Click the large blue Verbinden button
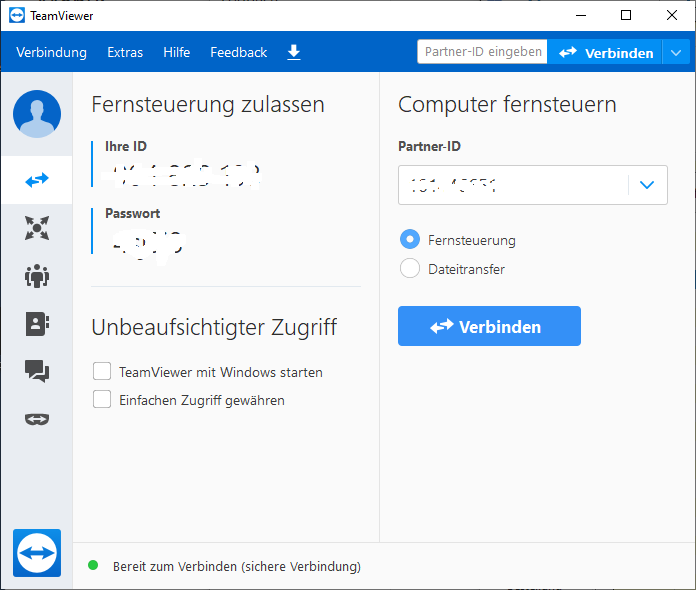 click(x=489, y=326)
